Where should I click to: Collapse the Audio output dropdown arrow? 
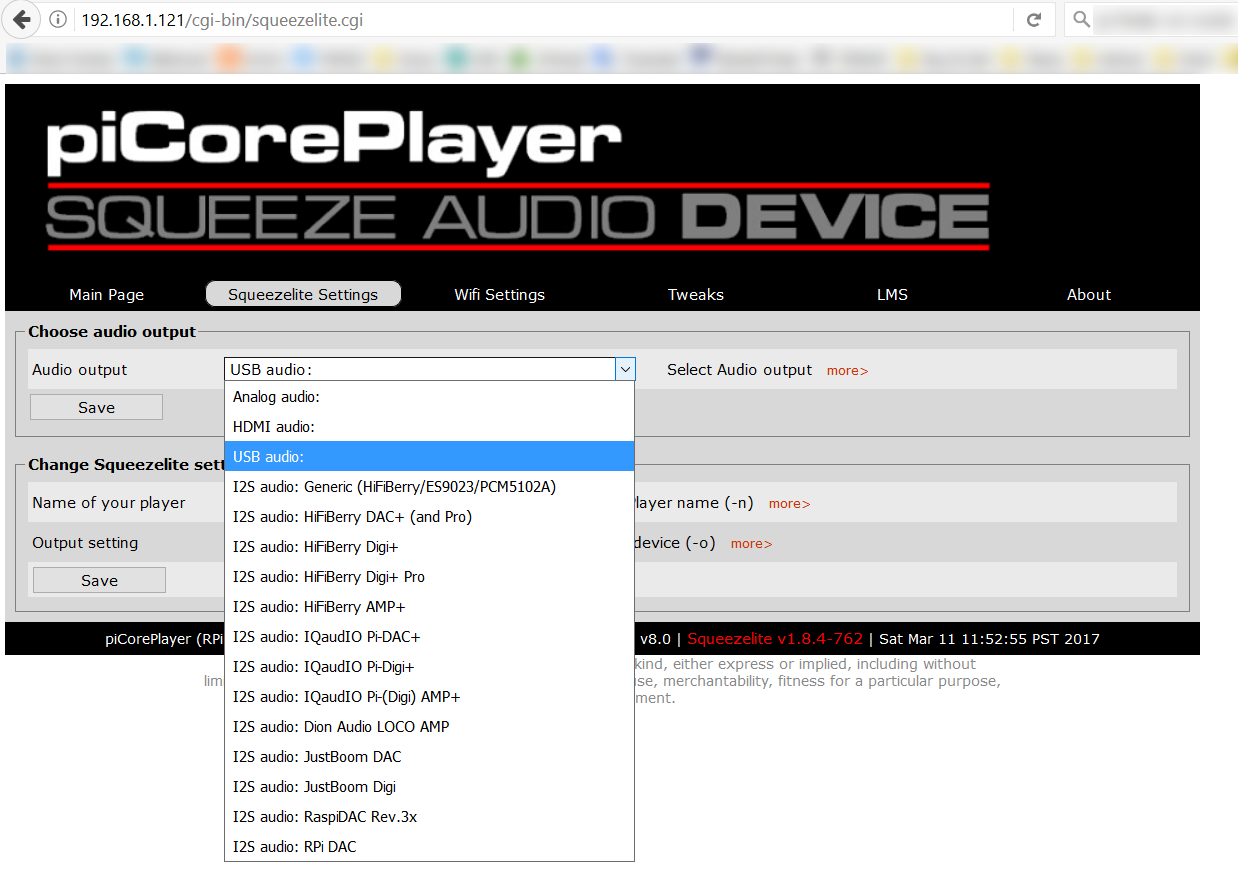625,370
